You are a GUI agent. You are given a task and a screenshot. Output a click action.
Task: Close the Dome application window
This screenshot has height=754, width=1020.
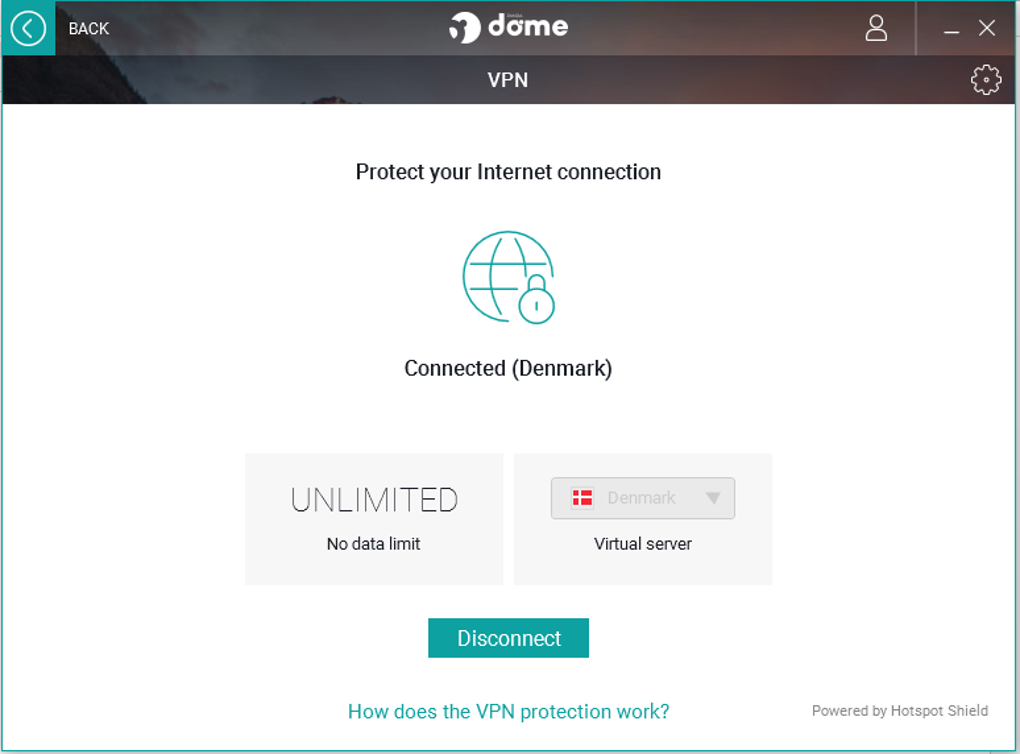[x=987, y=28]
